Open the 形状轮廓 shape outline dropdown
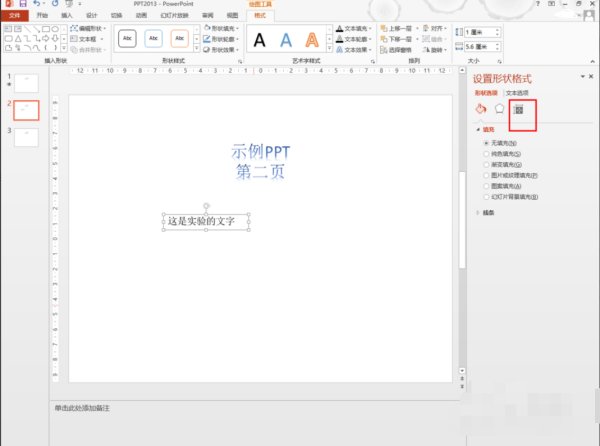Screen dimensions: 600x446 221,39
